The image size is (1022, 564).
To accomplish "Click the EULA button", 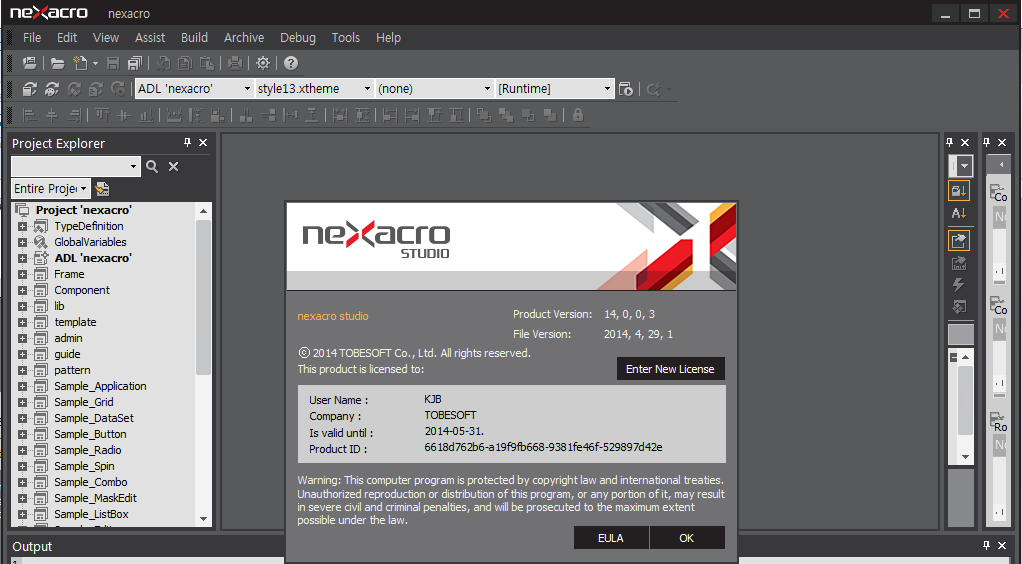I will click(x=611, y=538).
